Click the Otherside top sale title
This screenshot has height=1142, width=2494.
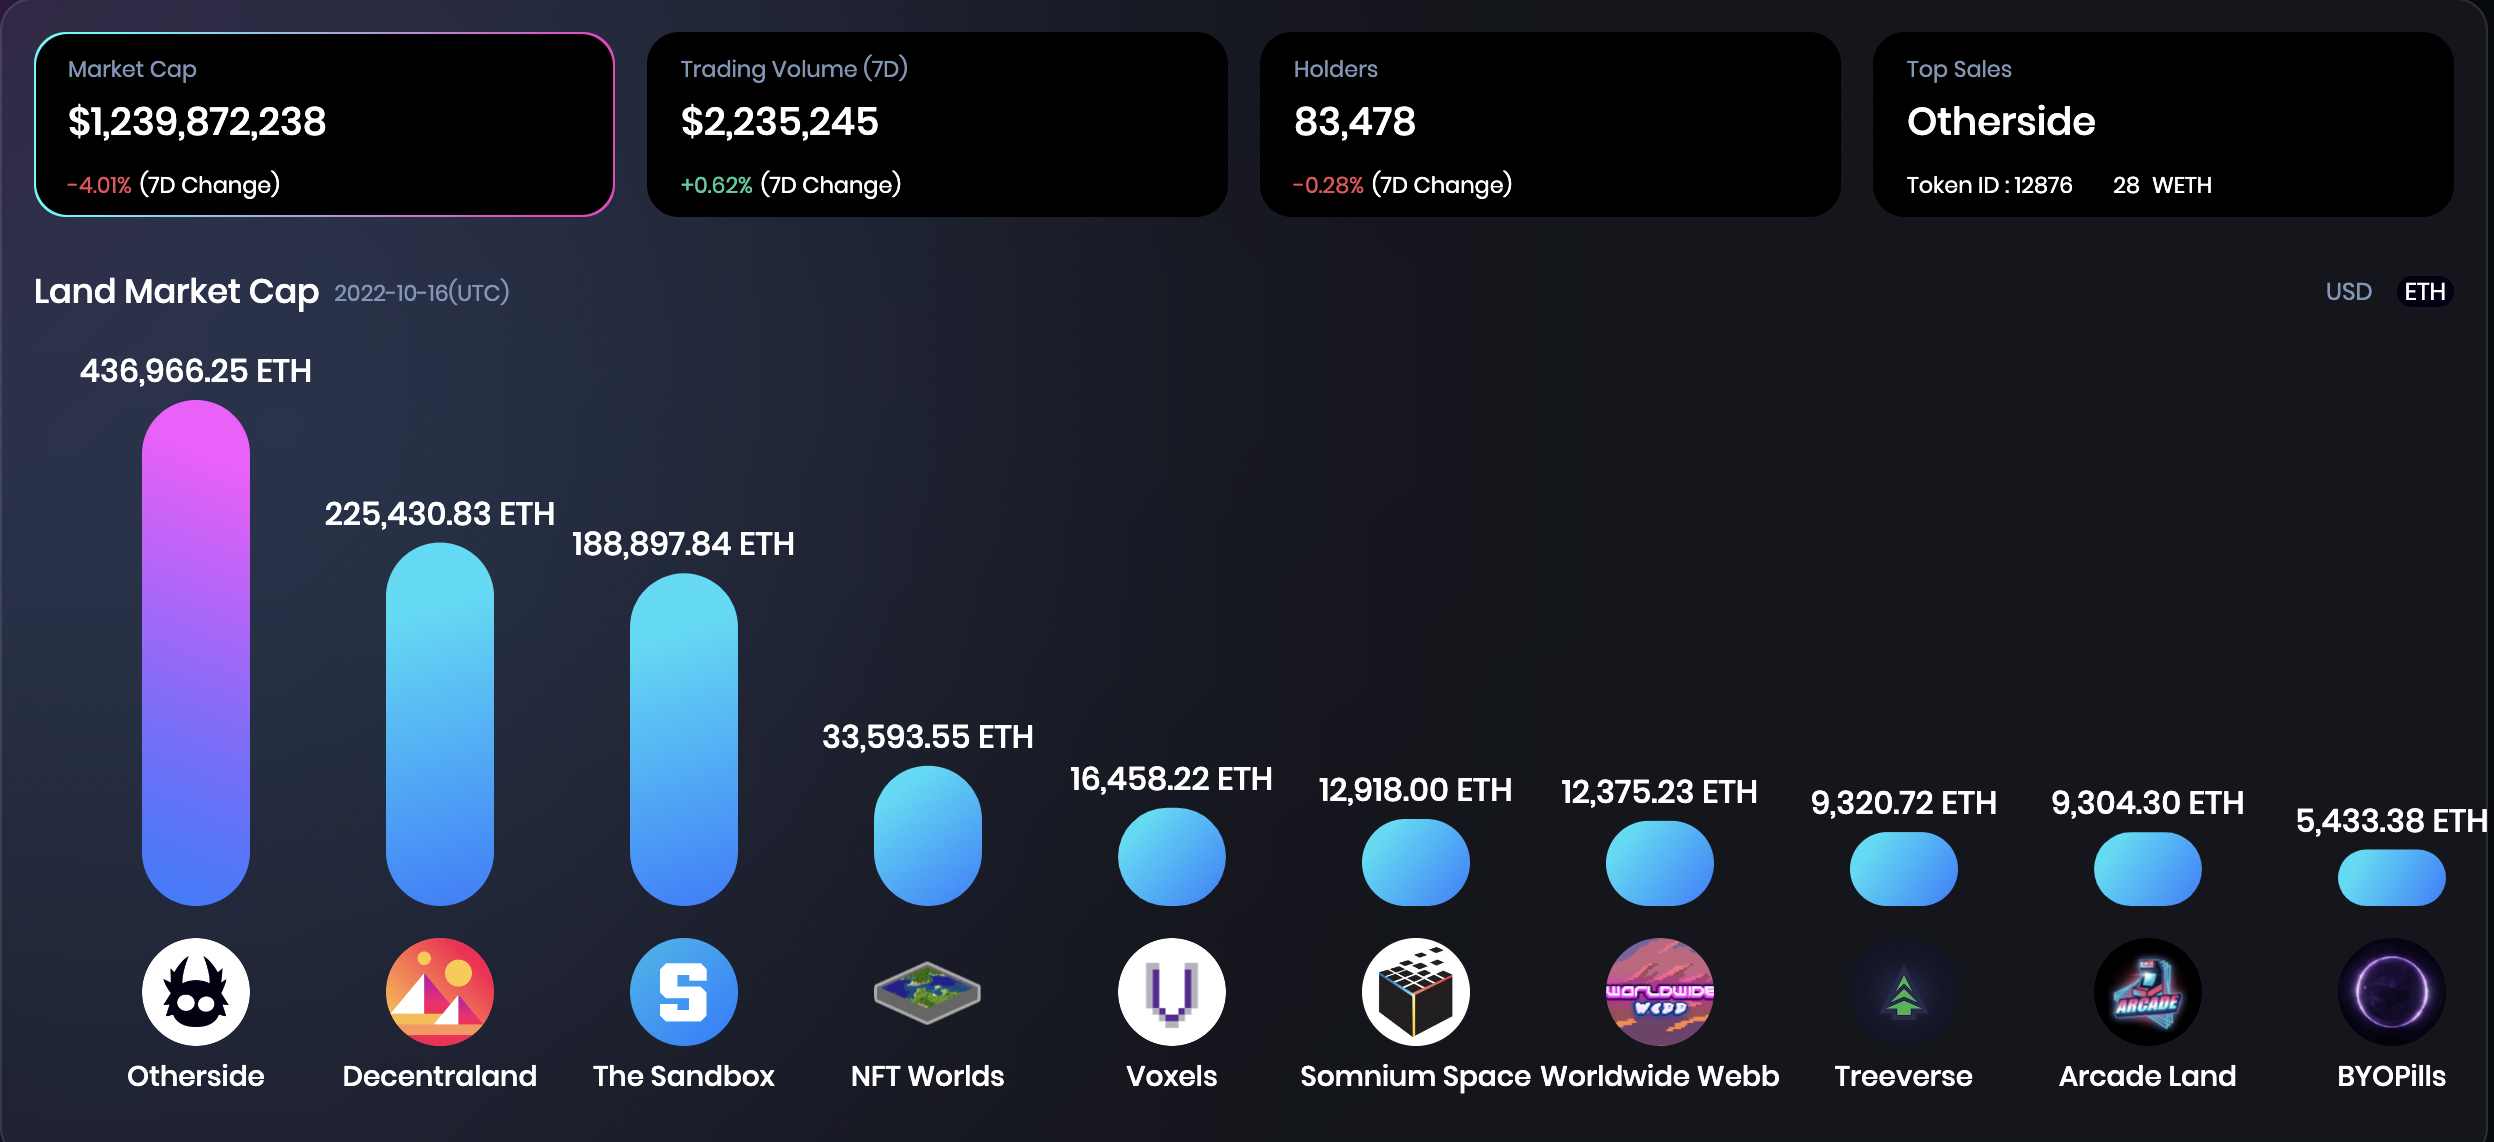[x=2001, y=122]
